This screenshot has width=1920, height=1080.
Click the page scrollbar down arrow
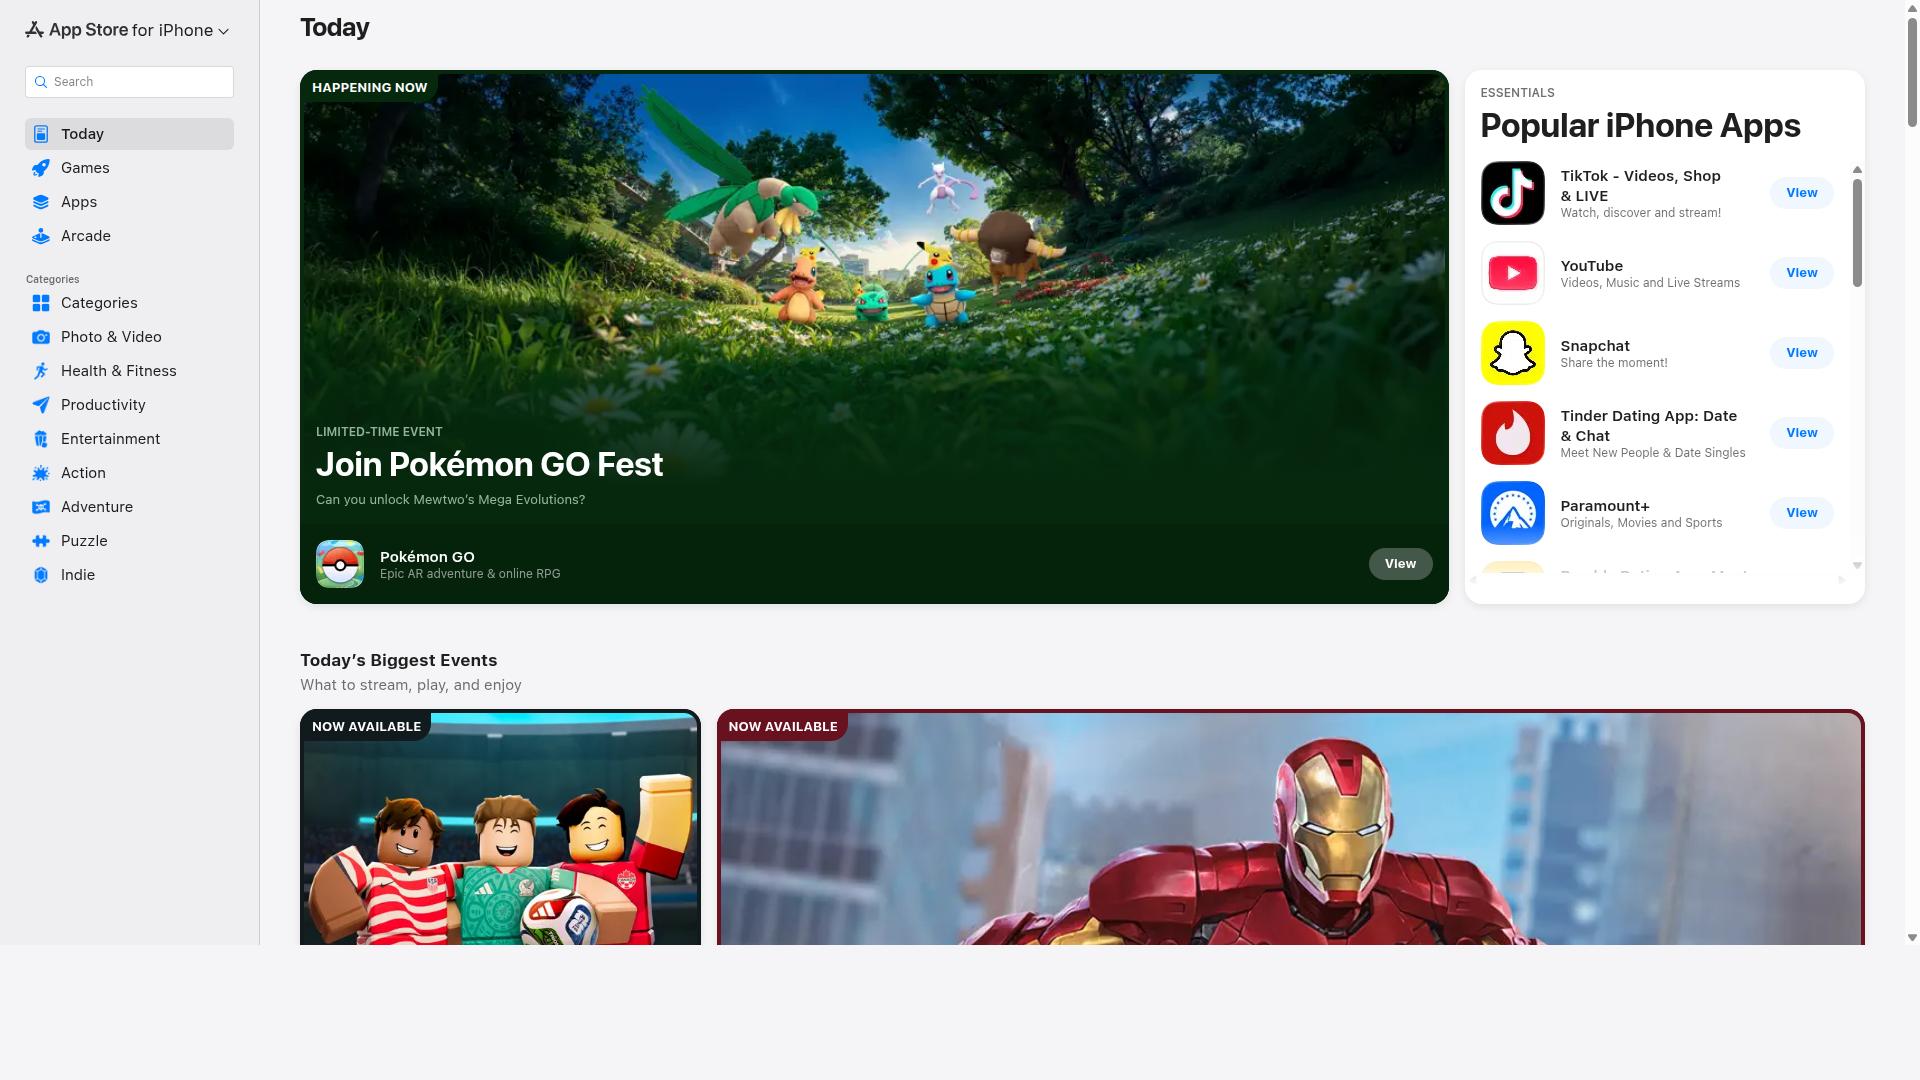tap(1912, 938)
